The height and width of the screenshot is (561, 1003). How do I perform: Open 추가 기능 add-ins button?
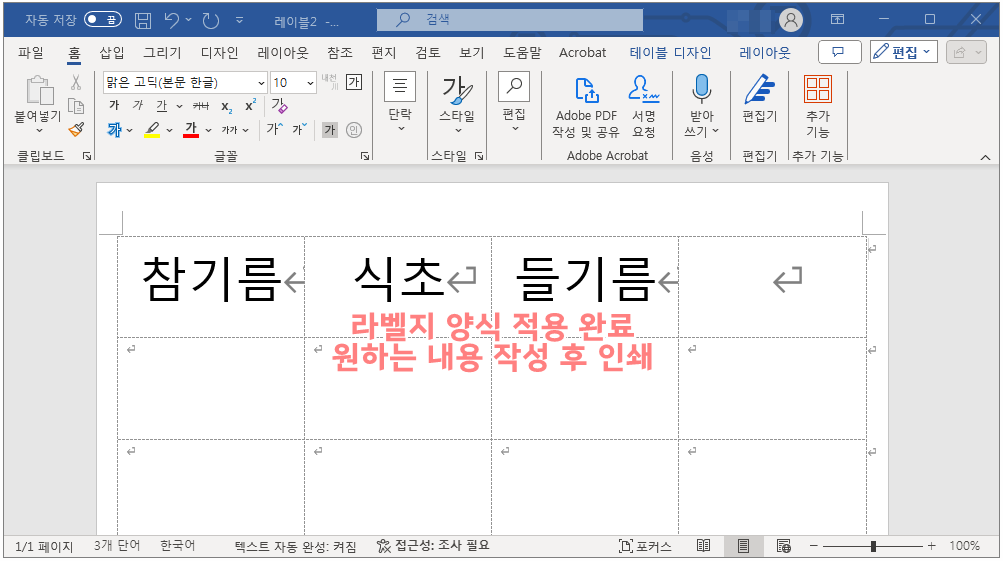coord(817,106)
